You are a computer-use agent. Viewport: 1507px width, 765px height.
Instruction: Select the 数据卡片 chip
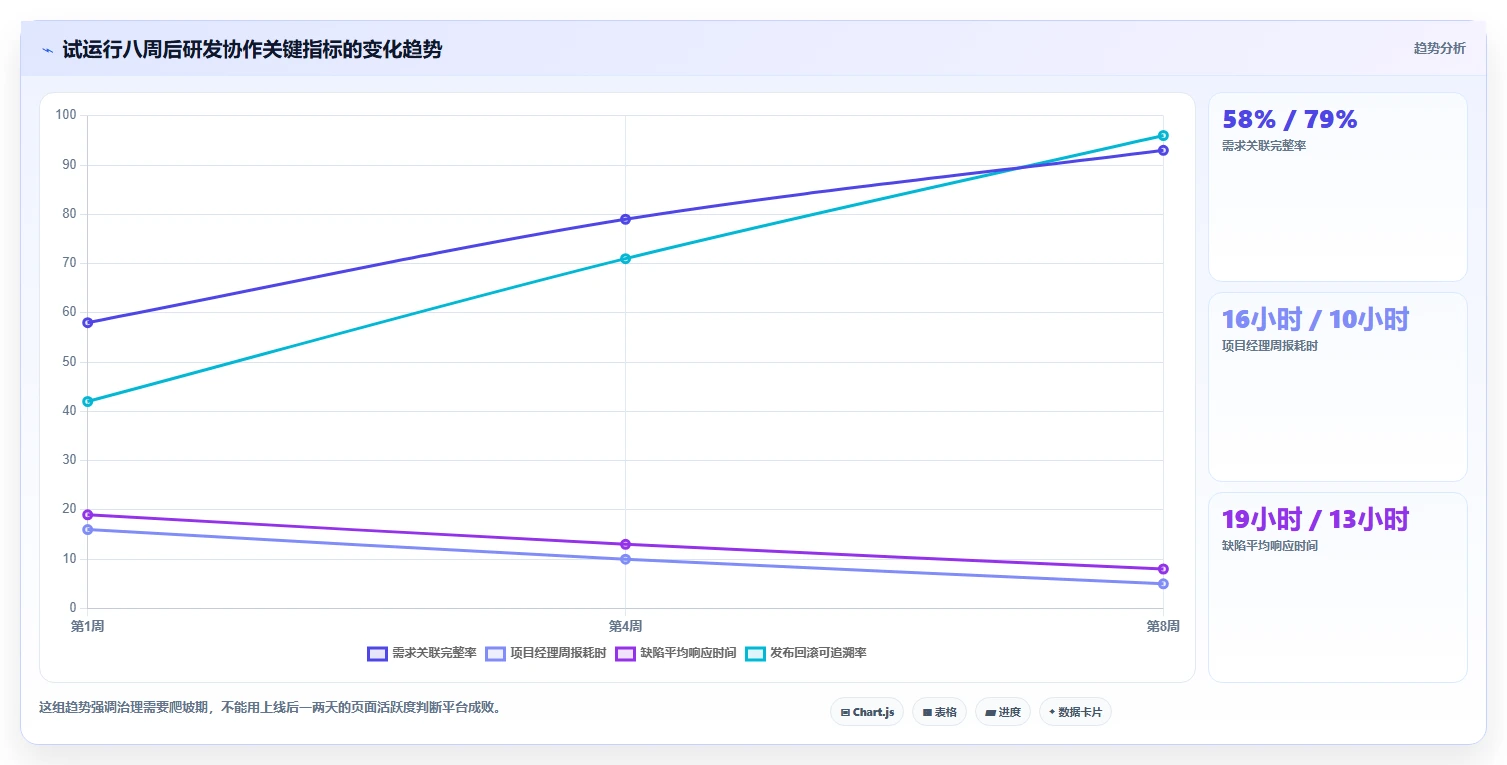(x=1075, y=712)
